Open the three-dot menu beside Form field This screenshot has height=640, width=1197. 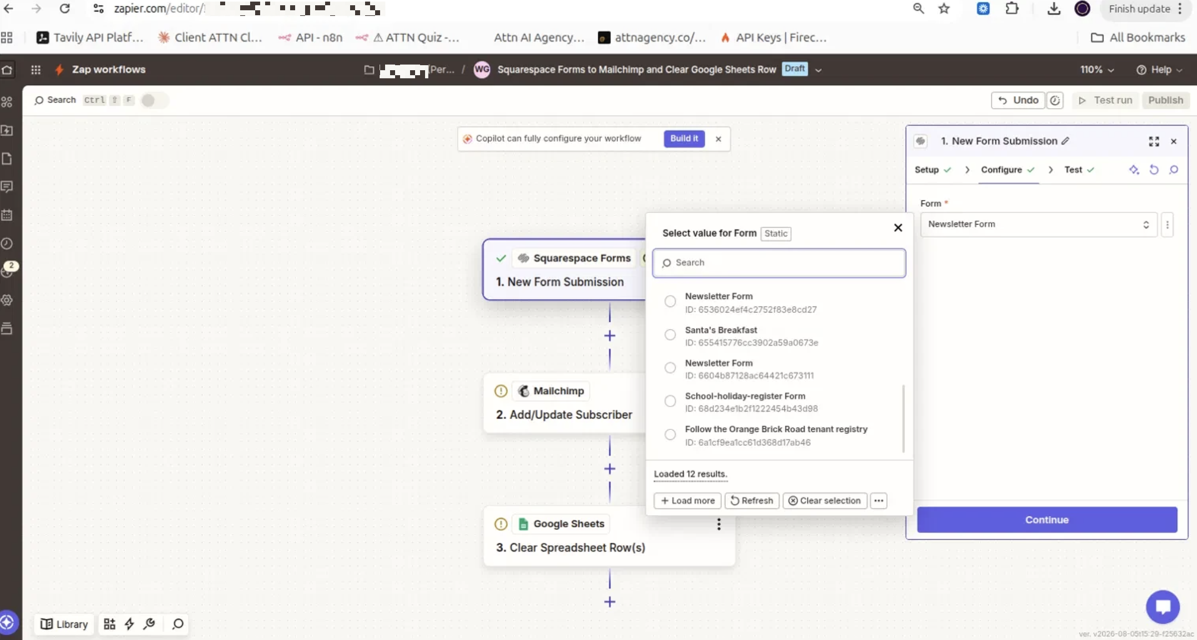(1166, 225)
